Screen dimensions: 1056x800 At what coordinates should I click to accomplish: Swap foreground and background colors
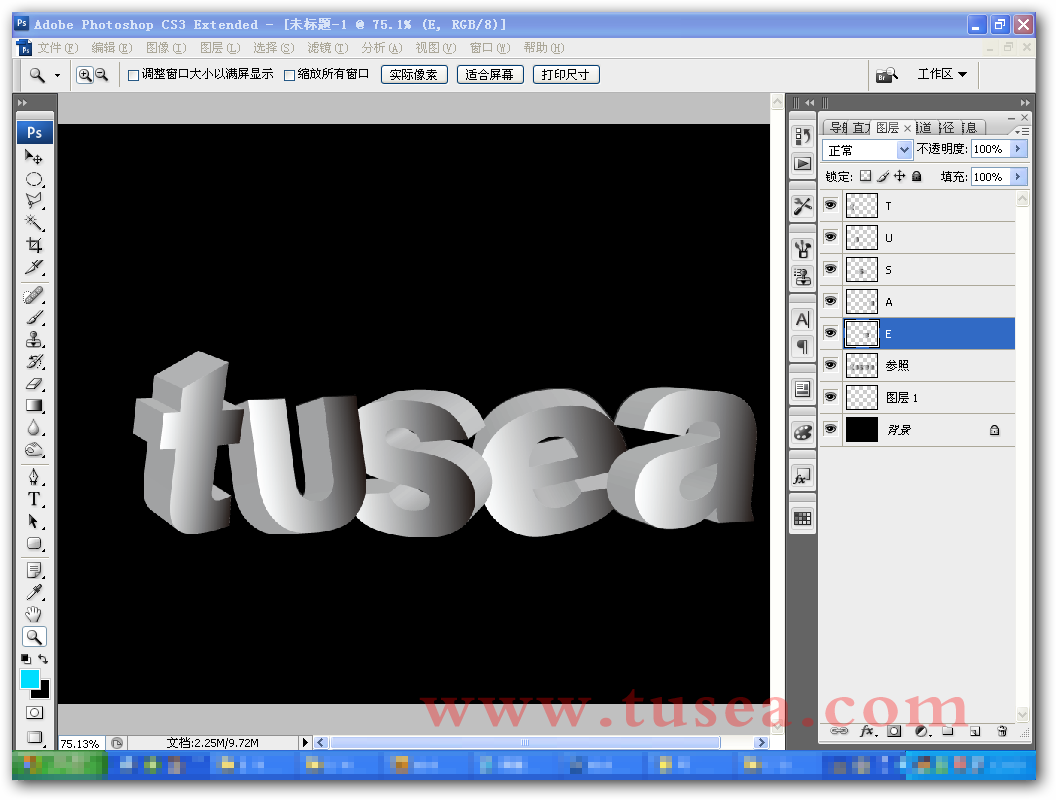point(43,659)
